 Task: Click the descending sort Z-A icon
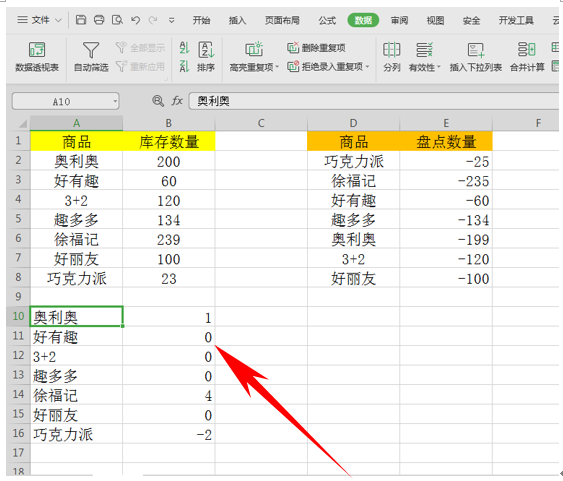tap(184, 66)
